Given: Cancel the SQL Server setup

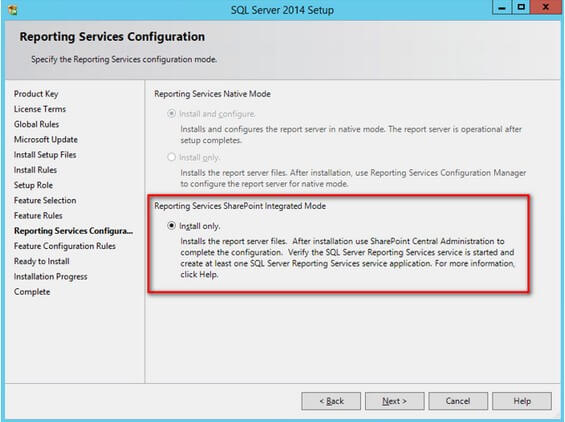Looking at the screenshot, I should (x=458, y=401).
